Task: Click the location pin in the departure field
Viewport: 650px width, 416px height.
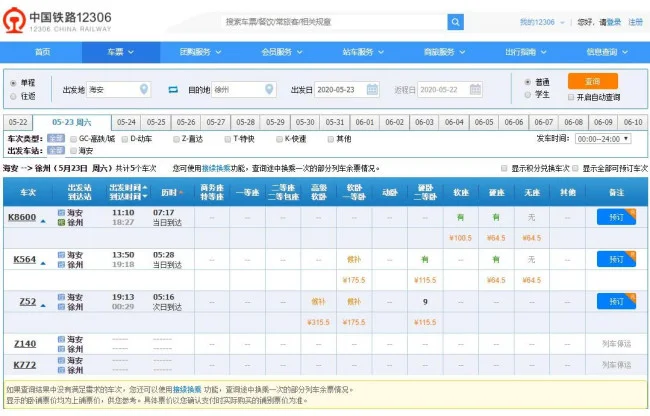Action: [x=144, y=89]
